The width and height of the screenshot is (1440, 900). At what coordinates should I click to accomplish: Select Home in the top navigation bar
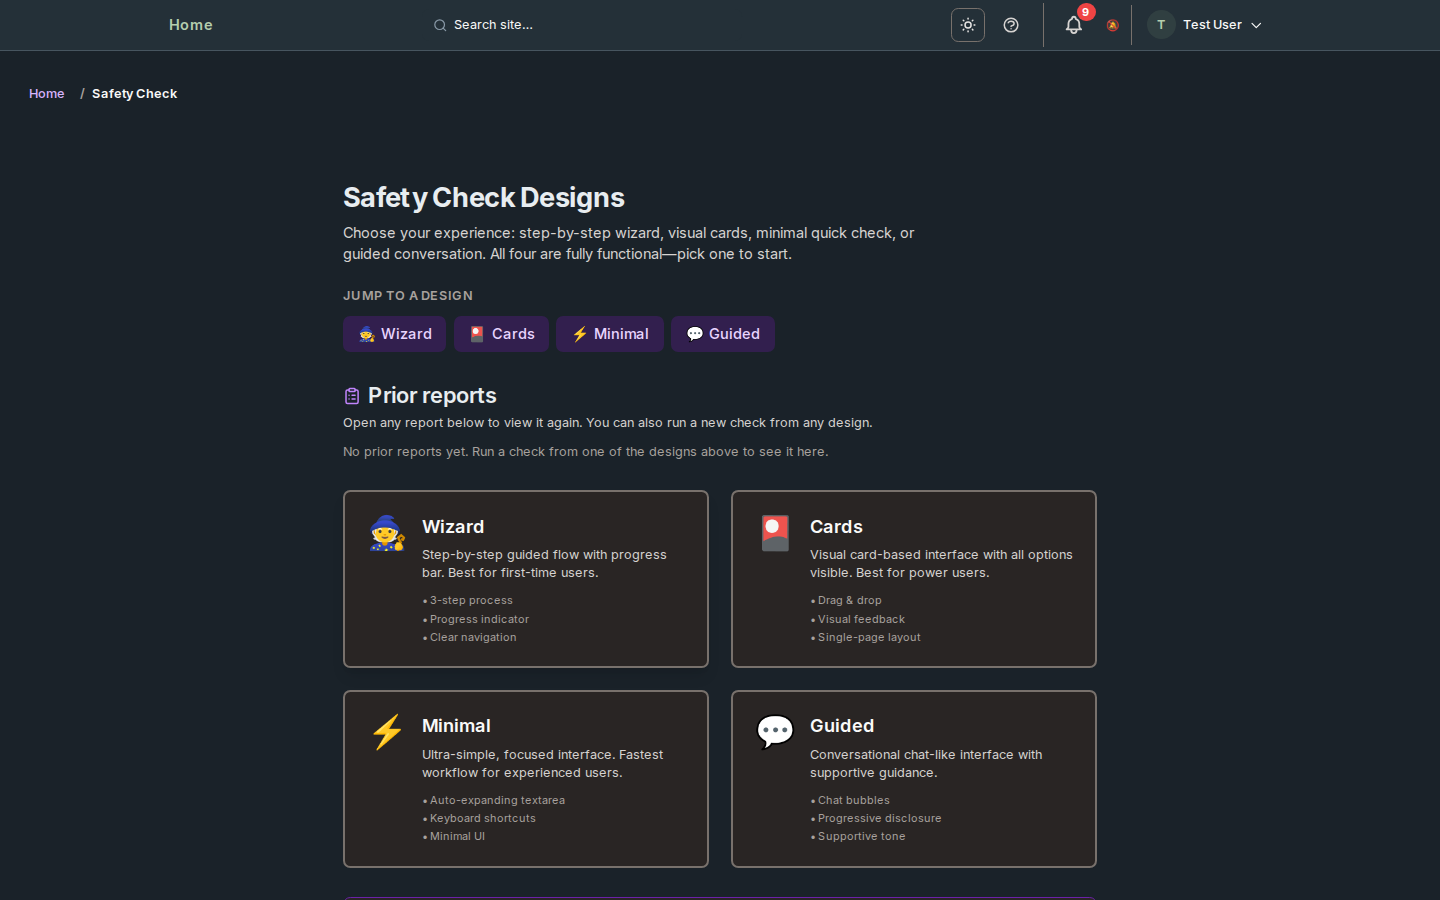coord(190,25)
